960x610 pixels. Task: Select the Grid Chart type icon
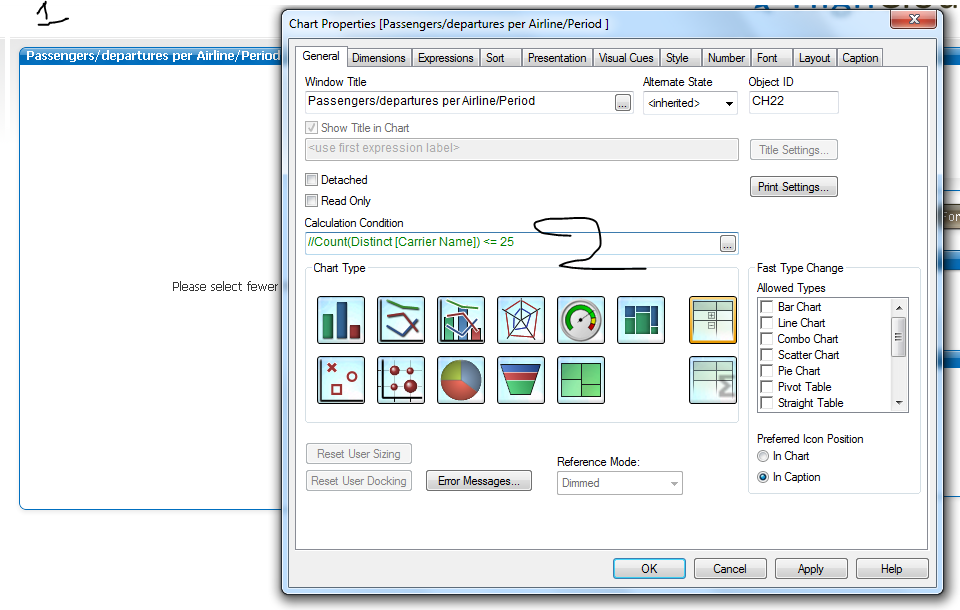pos(401,380)
